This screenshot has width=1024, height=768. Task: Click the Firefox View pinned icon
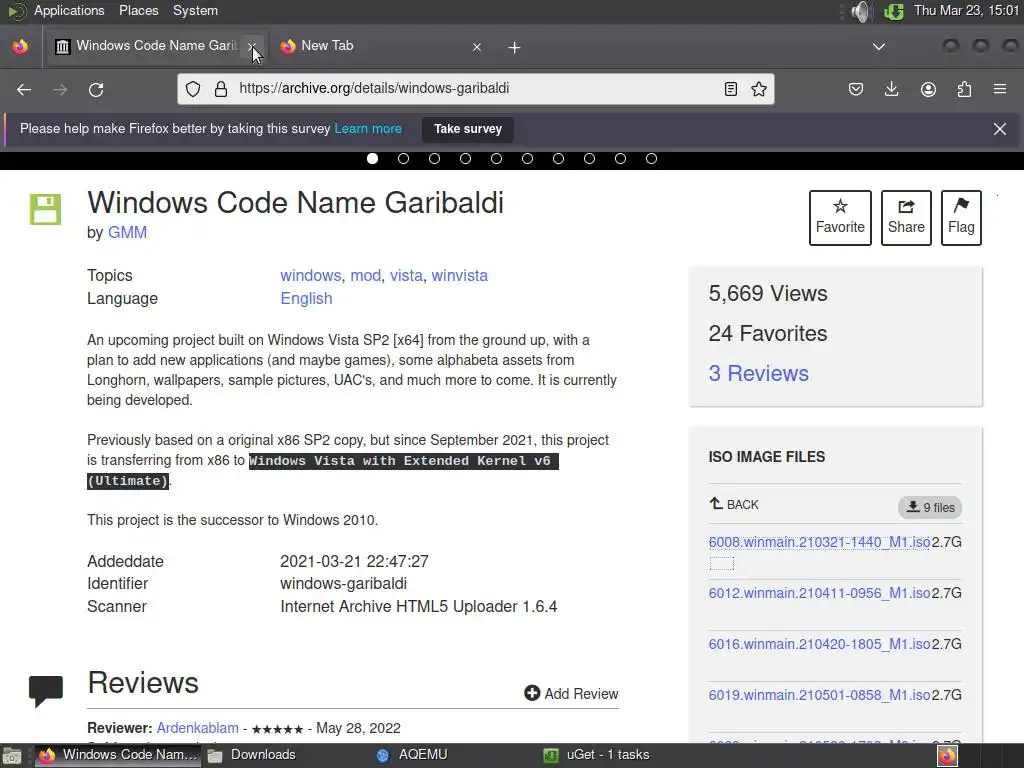20,47
